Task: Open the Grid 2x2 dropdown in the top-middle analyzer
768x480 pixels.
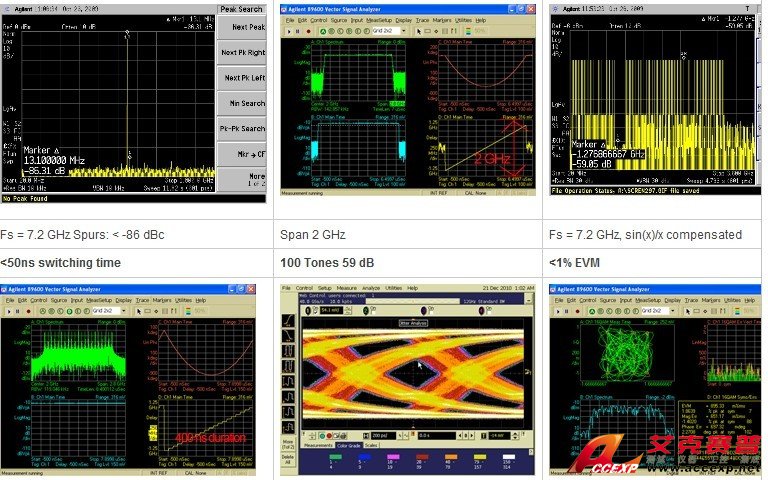Action: pos(385,31)
